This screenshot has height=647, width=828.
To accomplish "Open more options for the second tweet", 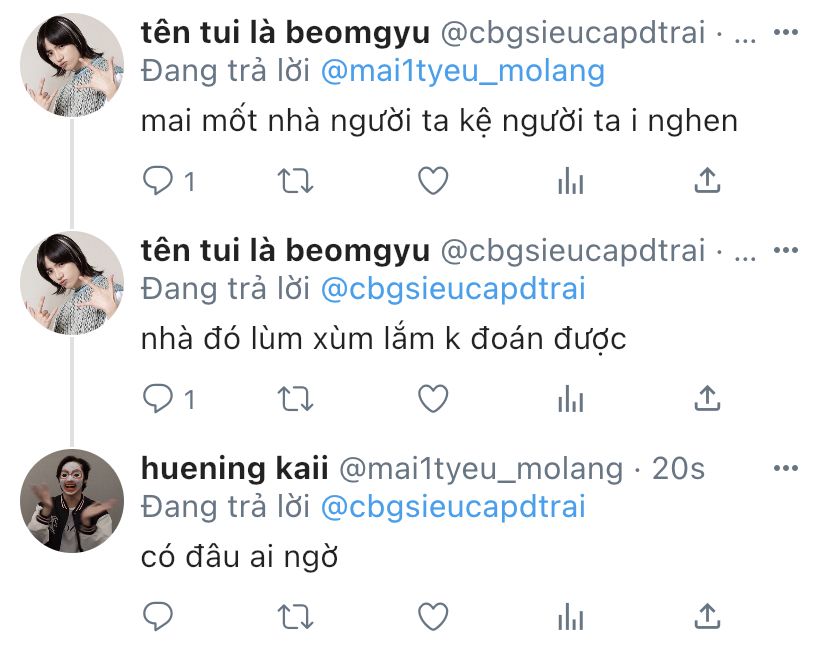I will [x=786, y=250].
